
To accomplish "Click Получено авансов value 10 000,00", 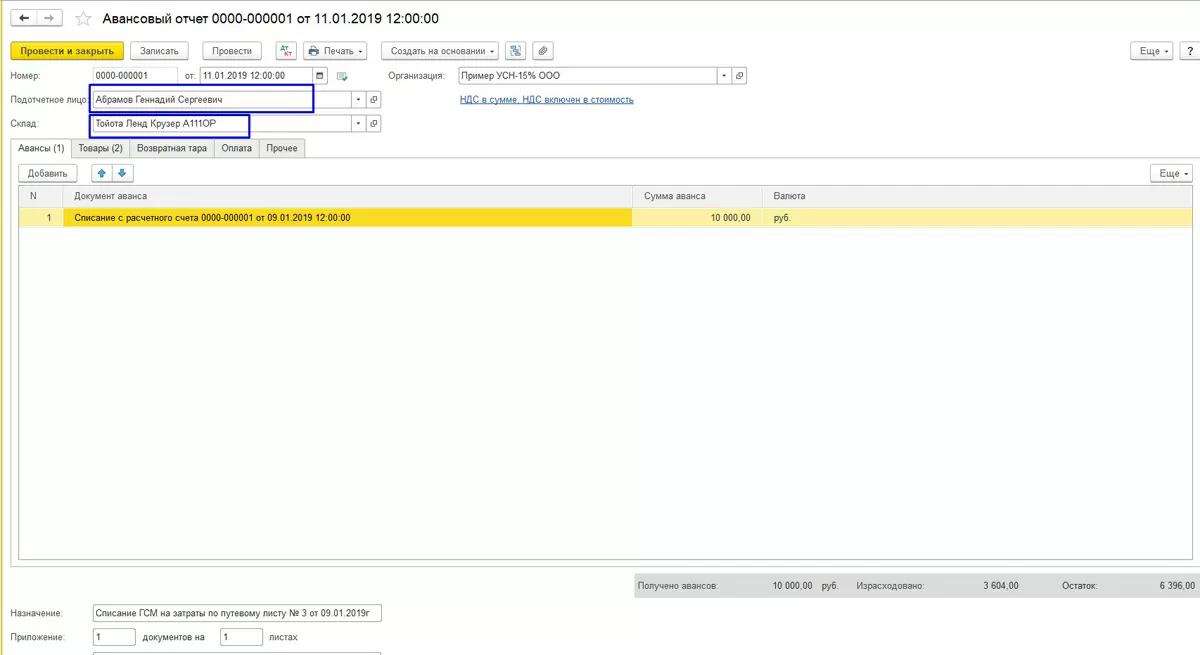I will pyautogui.click(x=792, y=586).
